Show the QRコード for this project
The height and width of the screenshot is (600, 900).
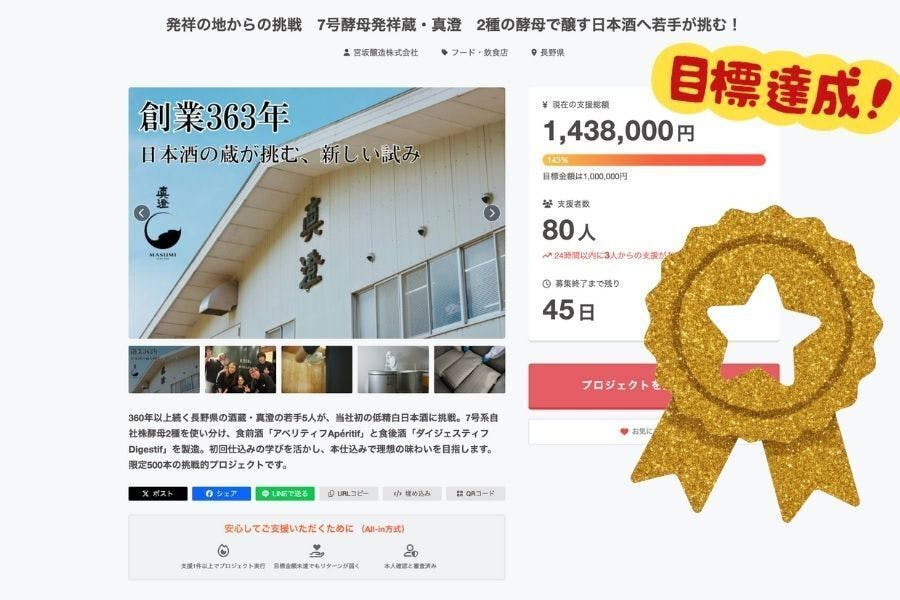pyautogui.click(x=476, y=494)
